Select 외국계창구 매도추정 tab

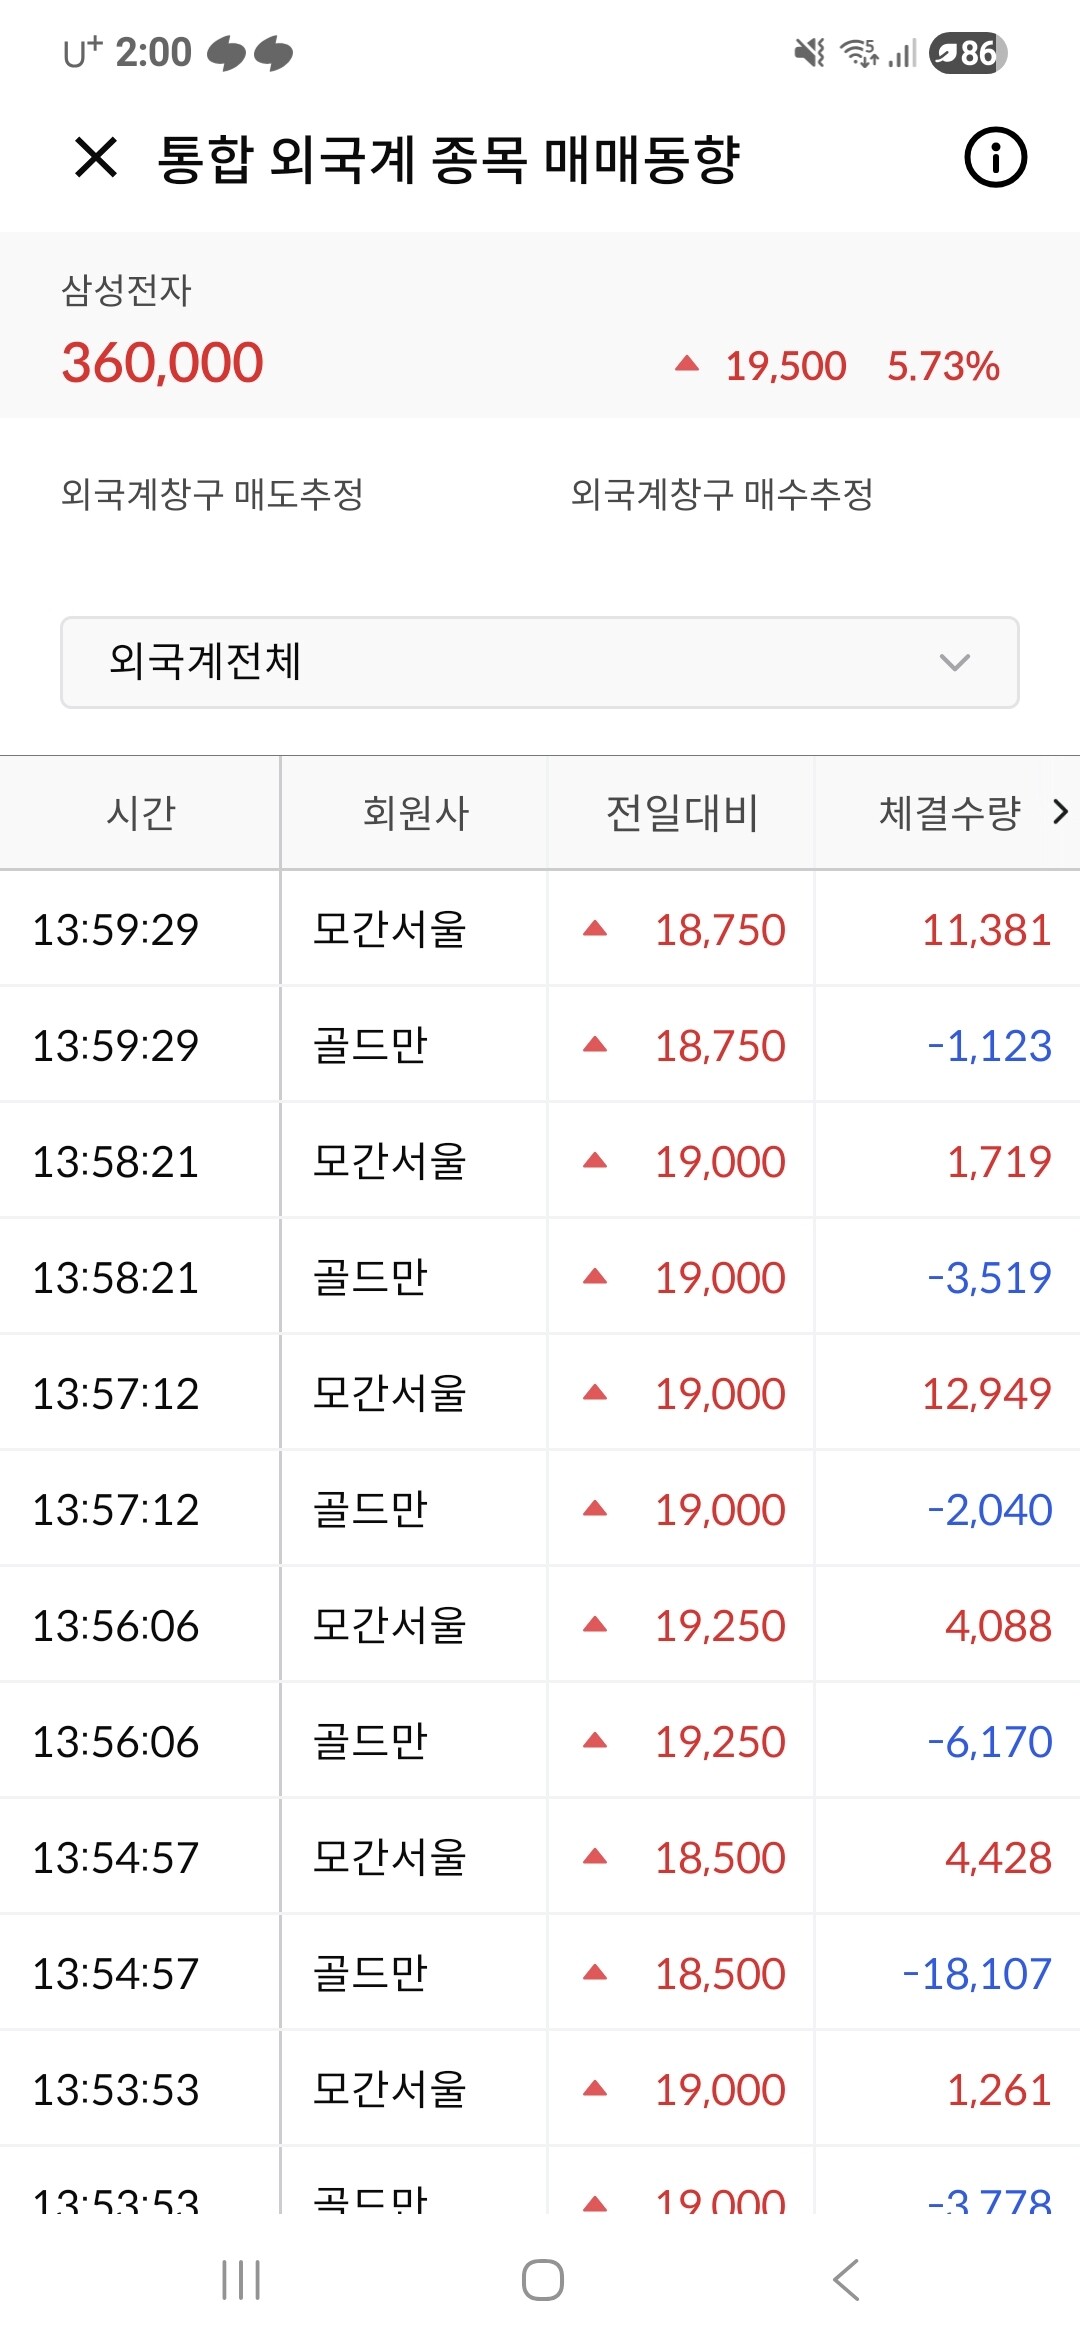212,494
